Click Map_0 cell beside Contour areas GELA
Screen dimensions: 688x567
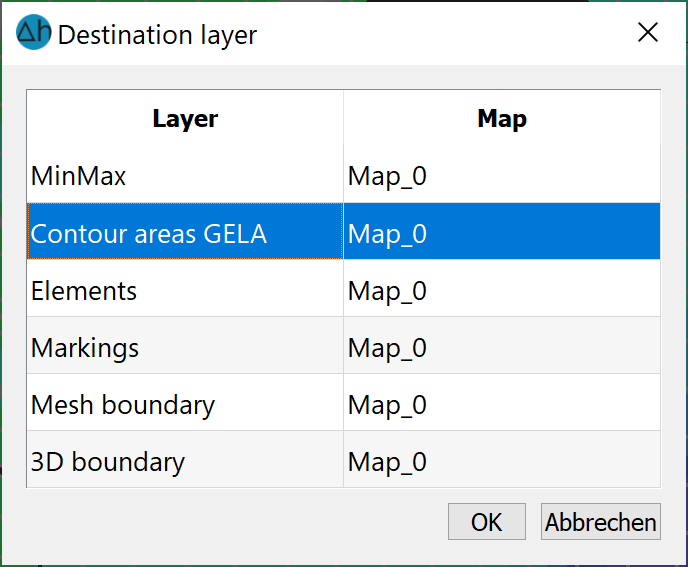[x=502, y=231]
